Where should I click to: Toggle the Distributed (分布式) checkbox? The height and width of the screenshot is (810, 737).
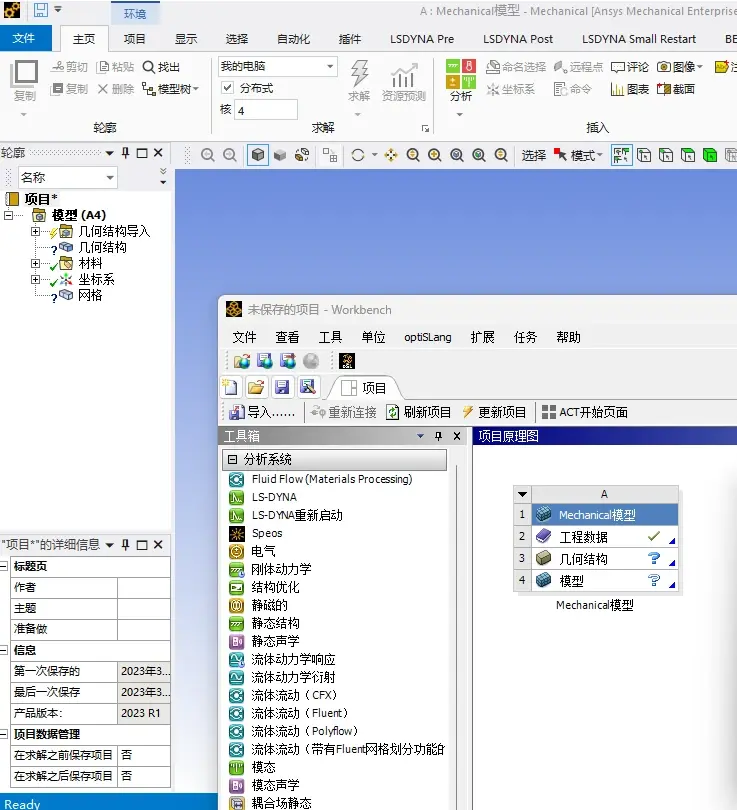click(227, 87)
